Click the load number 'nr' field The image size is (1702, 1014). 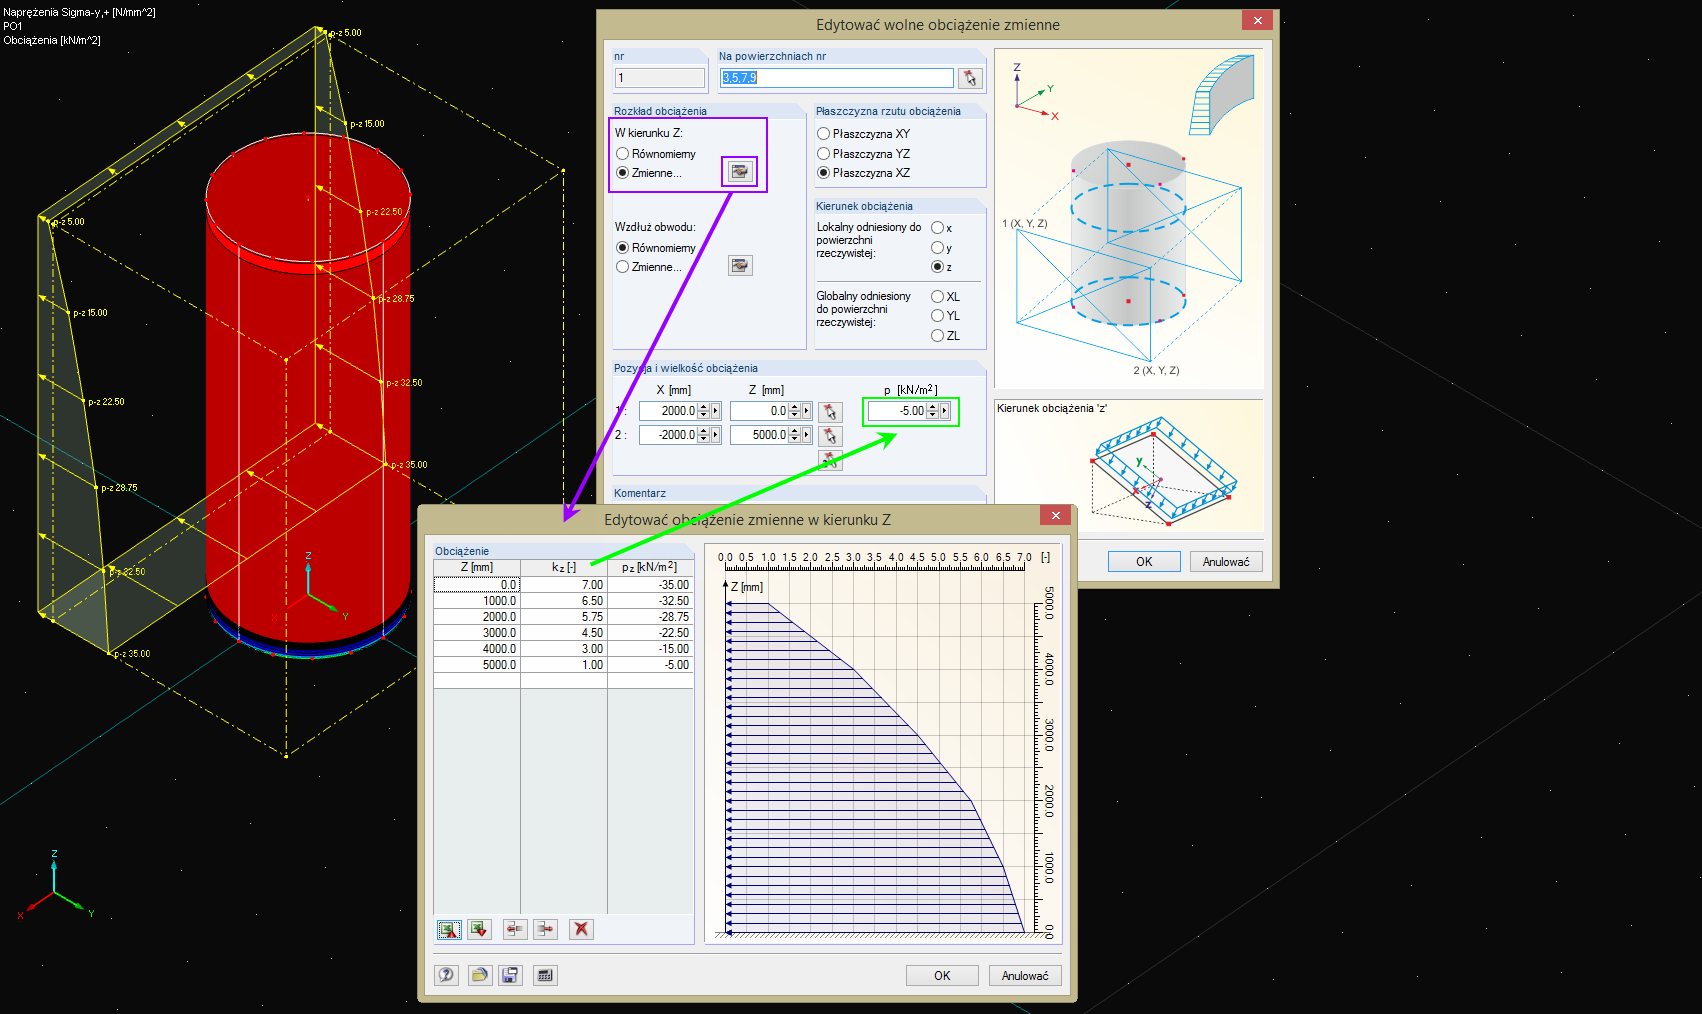click(x=660, y=78)
